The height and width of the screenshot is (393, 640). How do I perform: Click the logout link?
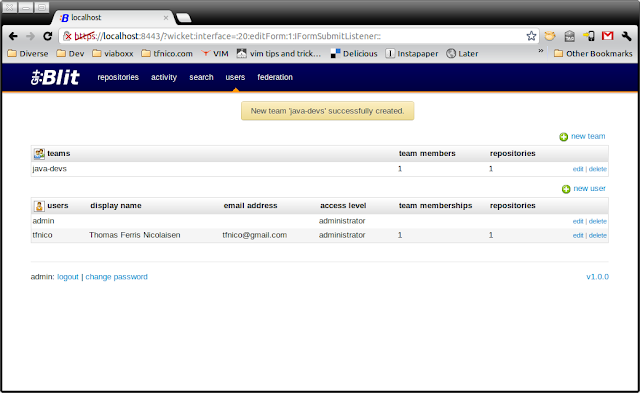(x=68, y=277)
